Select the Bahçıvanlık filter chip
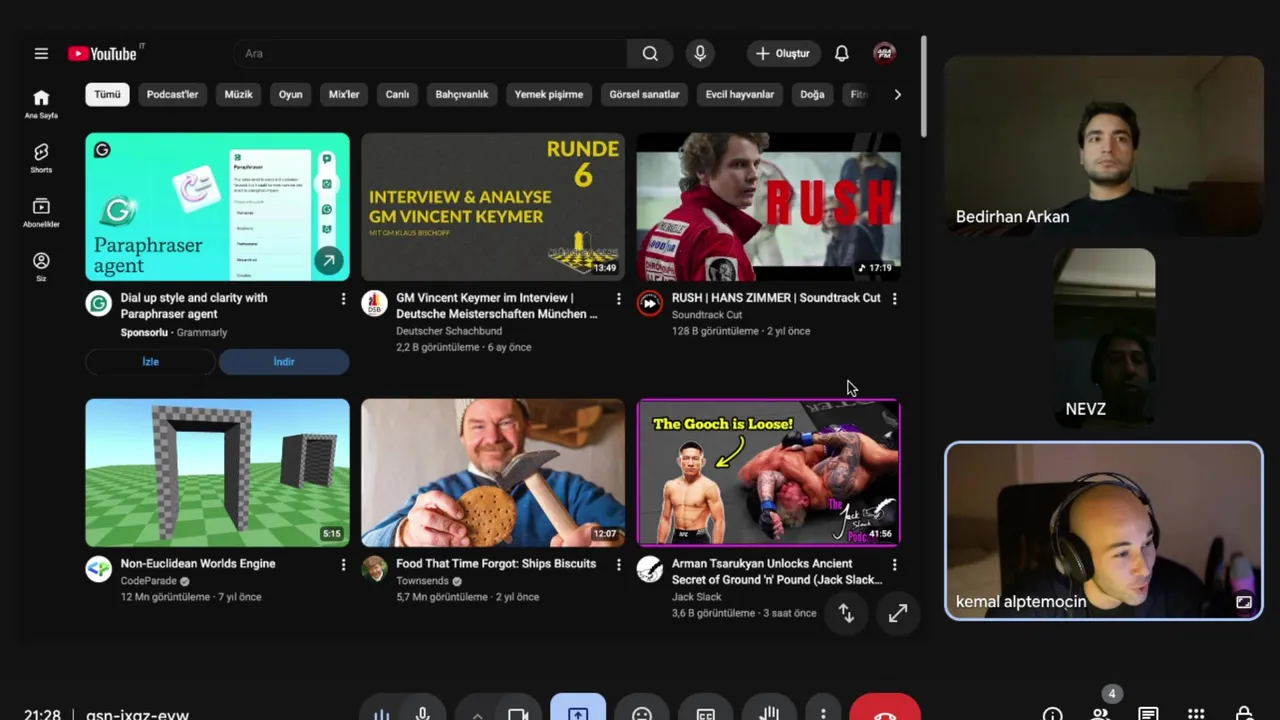1280x720 pixels. pos(462,94)
